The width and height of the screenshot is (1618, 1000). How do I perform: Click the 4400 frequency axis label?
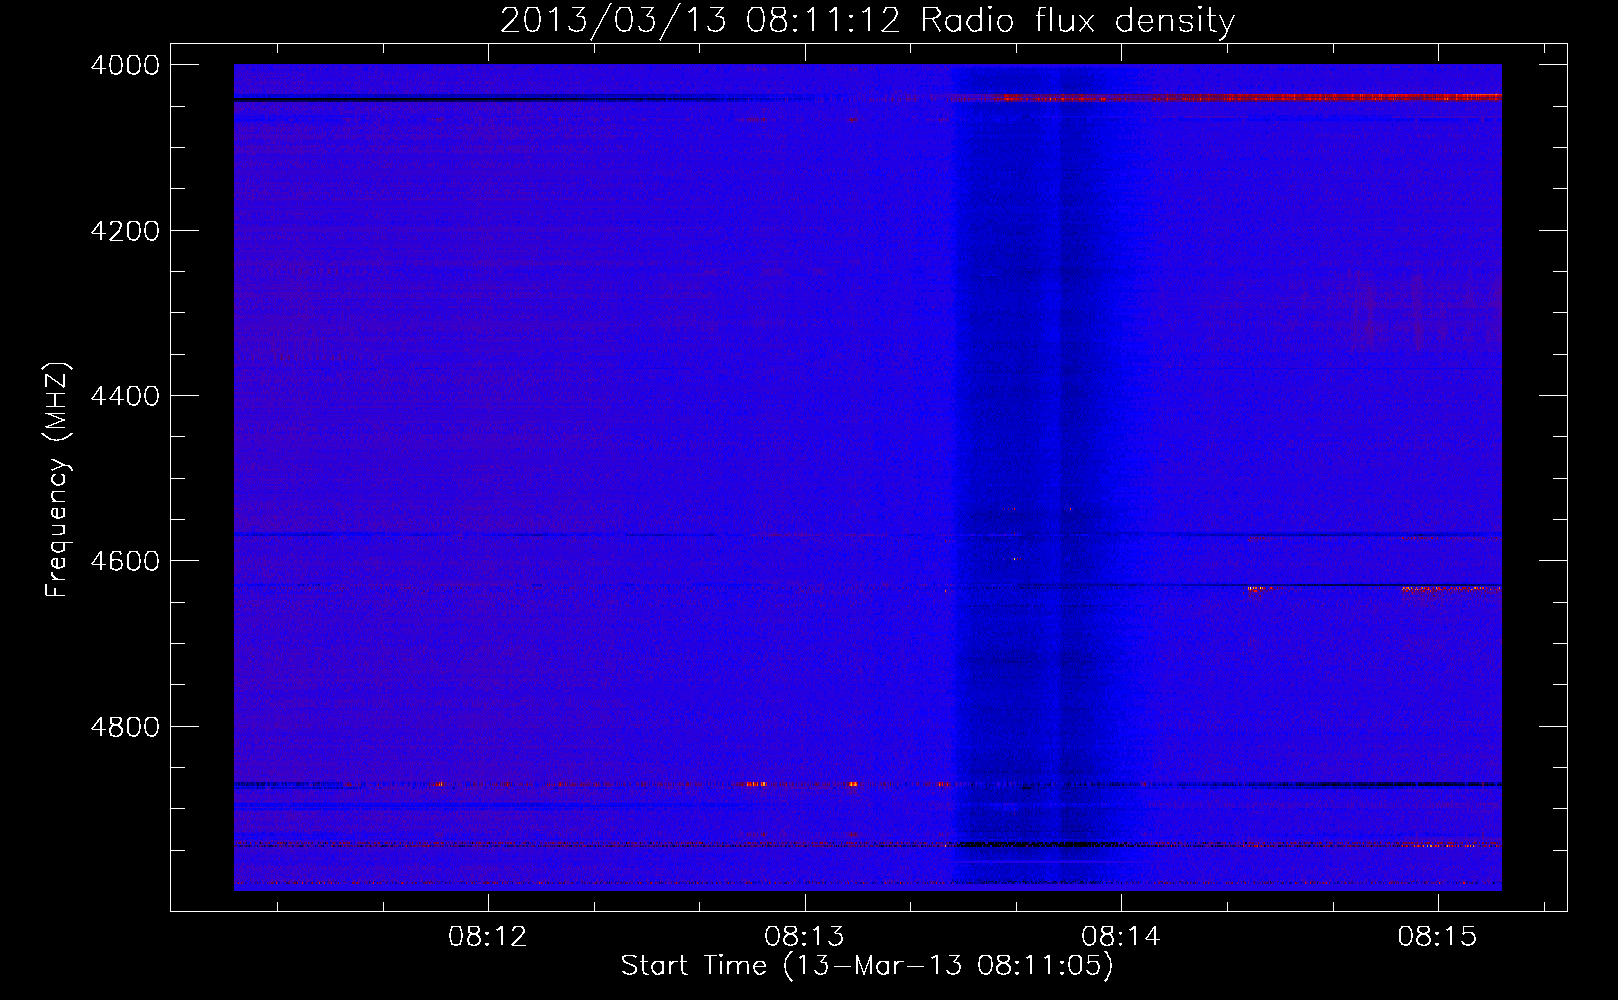(125, 396)
